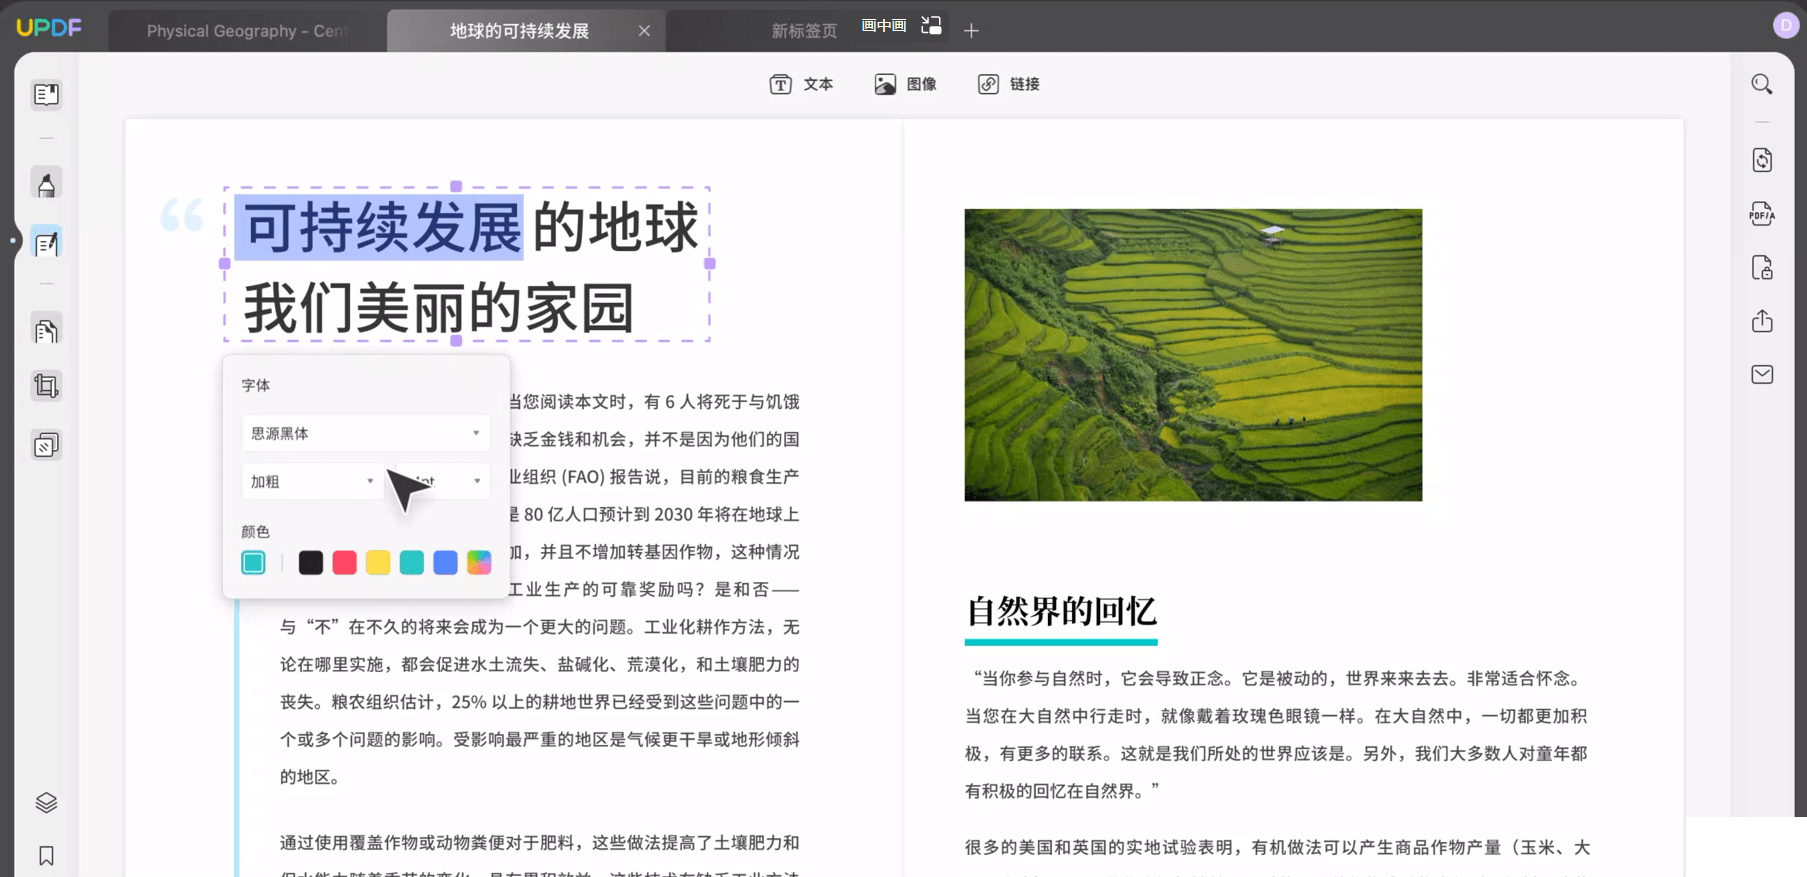Open the reader mode icon in left sidebar

[x=46, y=95]
